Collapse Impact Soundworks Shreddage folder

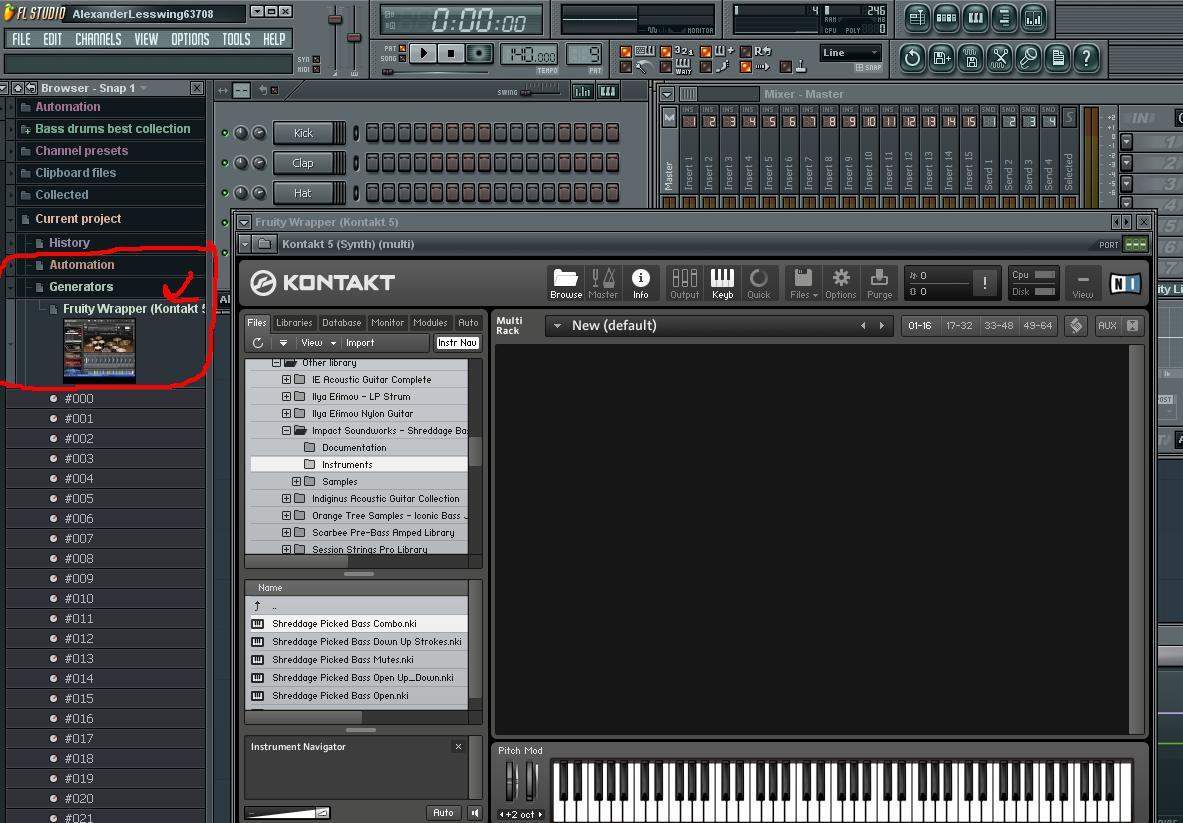[x=287, y=431]
